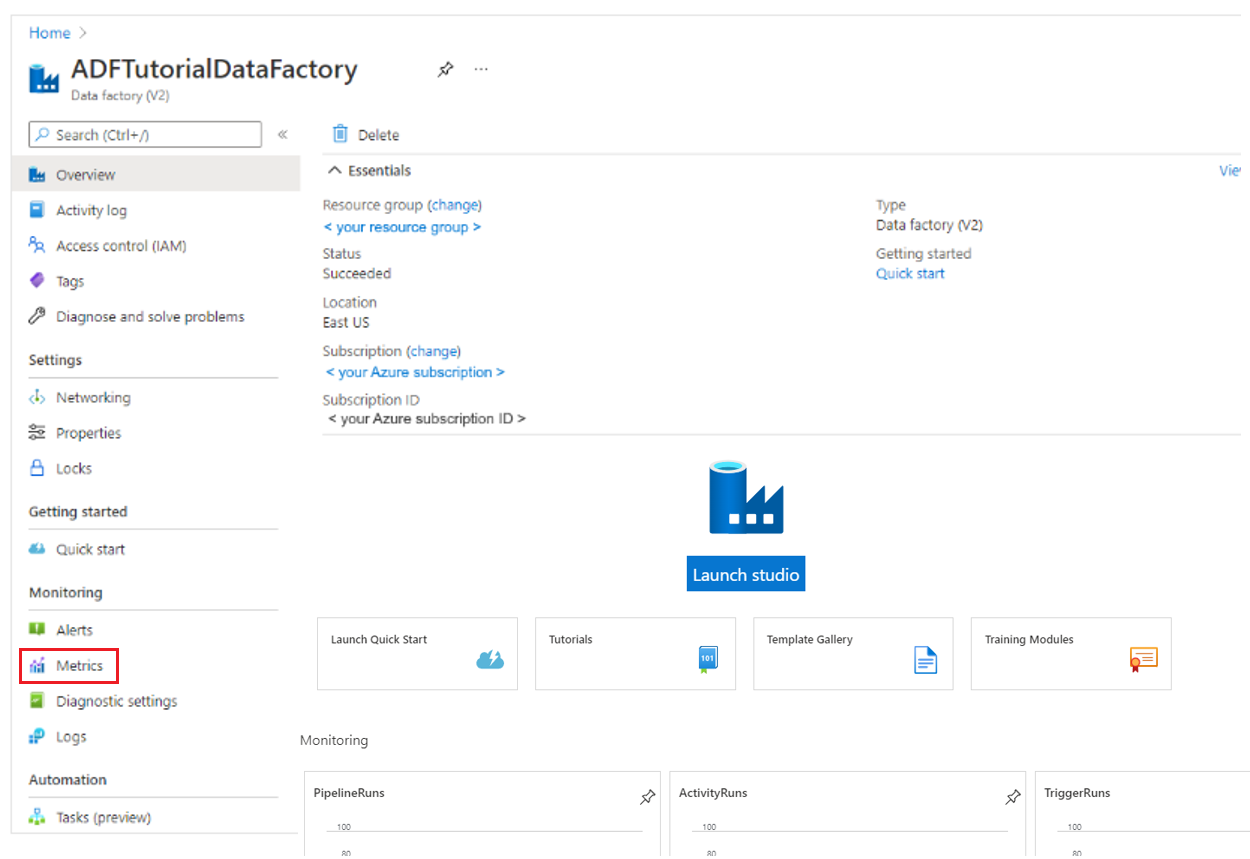The width and height of the screenshot is (1250, 859).
Task: Click change next to Subscription
Action: (434, 352)
